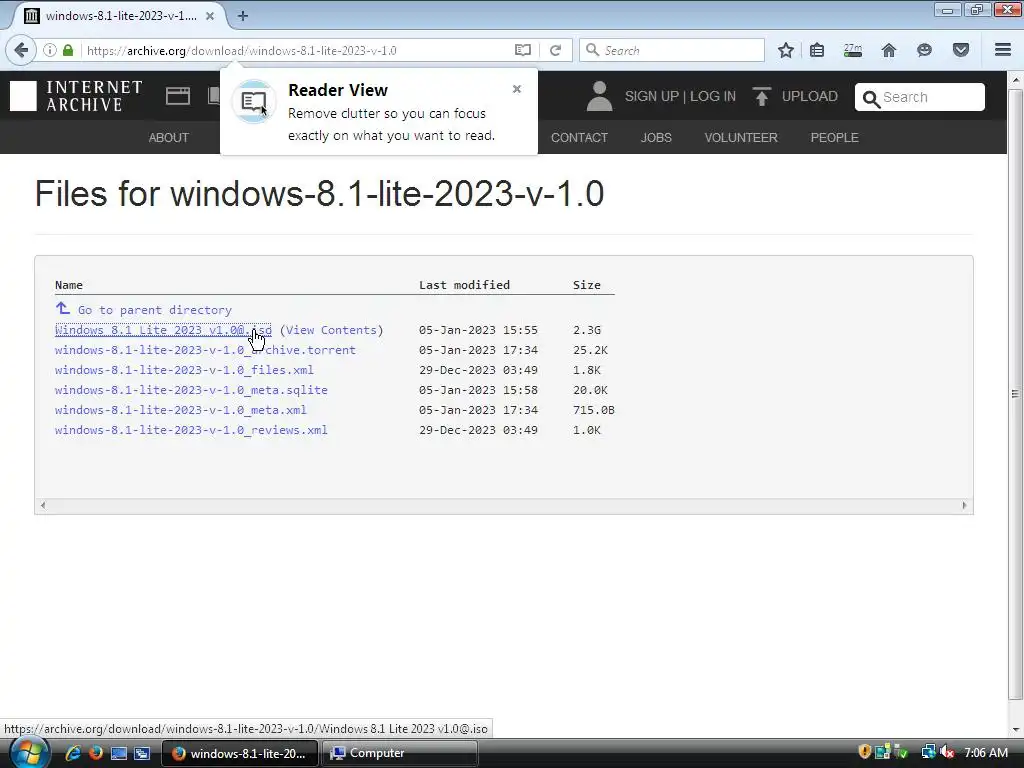
Task: Open Windows Start orb
Action: coord(29,753)
